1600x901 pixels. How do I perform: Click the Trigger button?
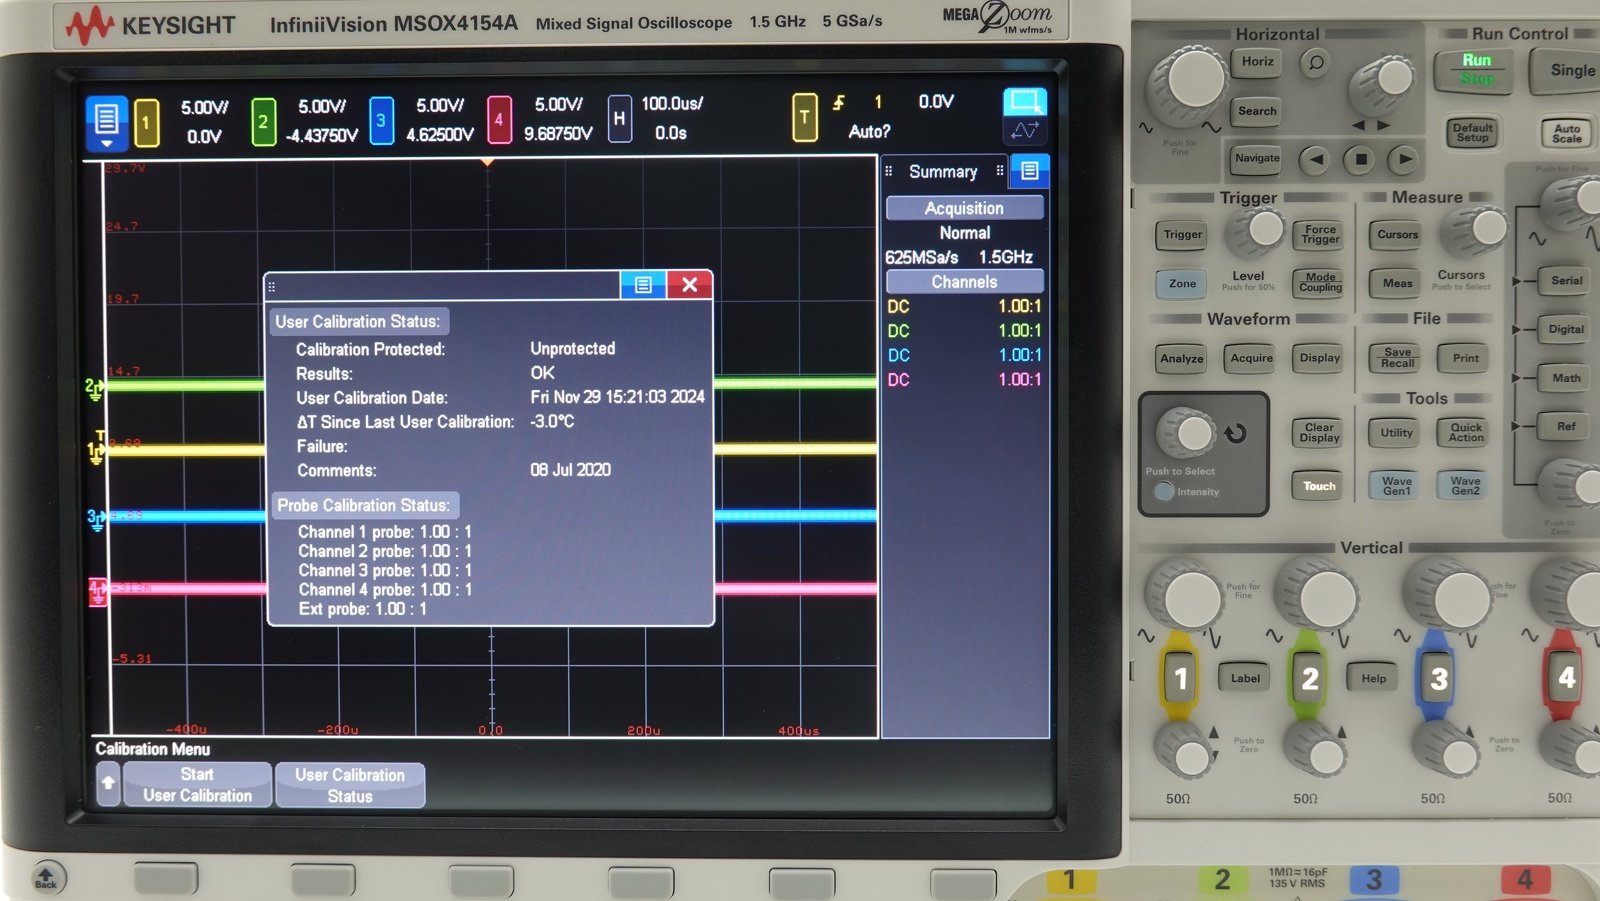pos(1183,235)
